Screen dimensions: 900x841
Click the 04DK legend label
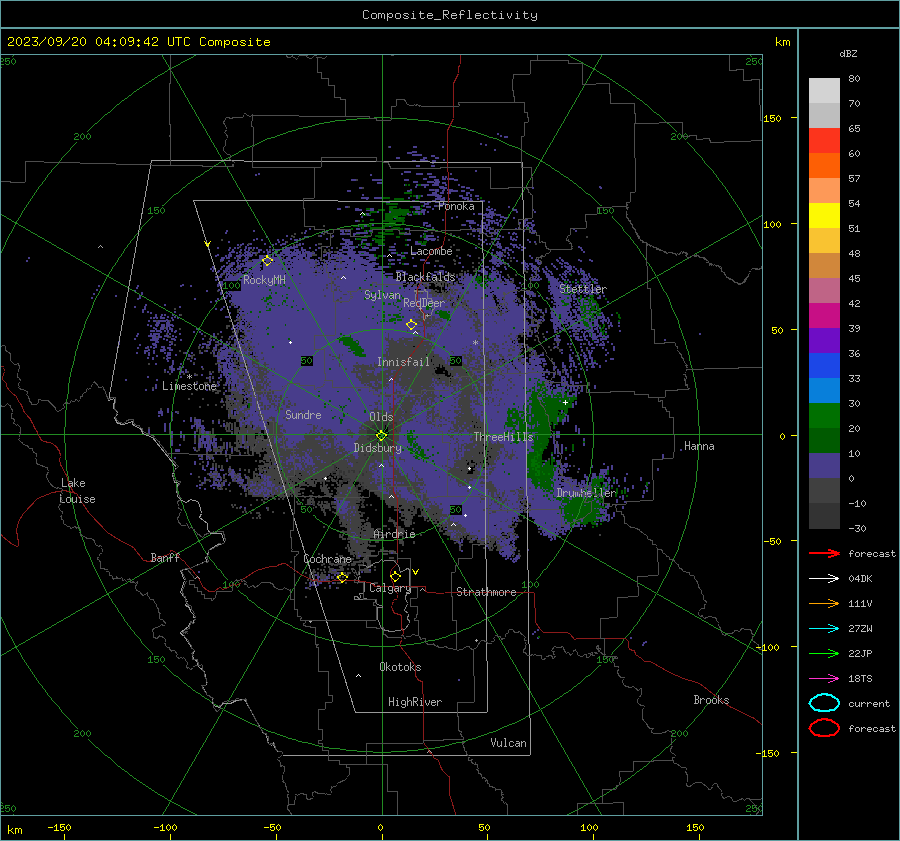click(860, 579)
